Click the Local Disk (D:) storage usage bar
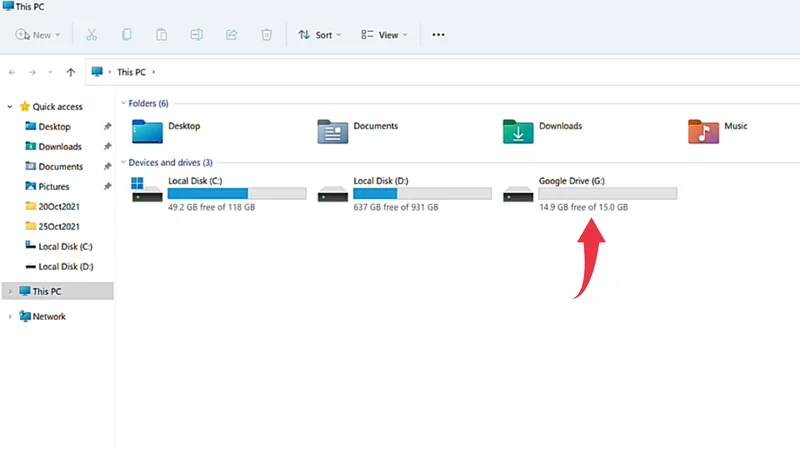Screen dimensions: 800x450 point(424,193)
